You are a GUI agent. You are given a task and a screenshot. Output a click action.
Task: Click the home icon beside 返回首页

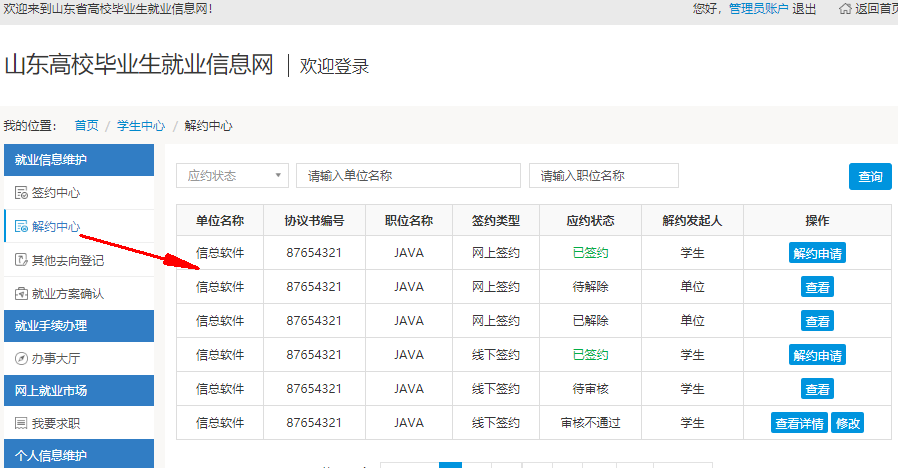[x=845, y=9]
